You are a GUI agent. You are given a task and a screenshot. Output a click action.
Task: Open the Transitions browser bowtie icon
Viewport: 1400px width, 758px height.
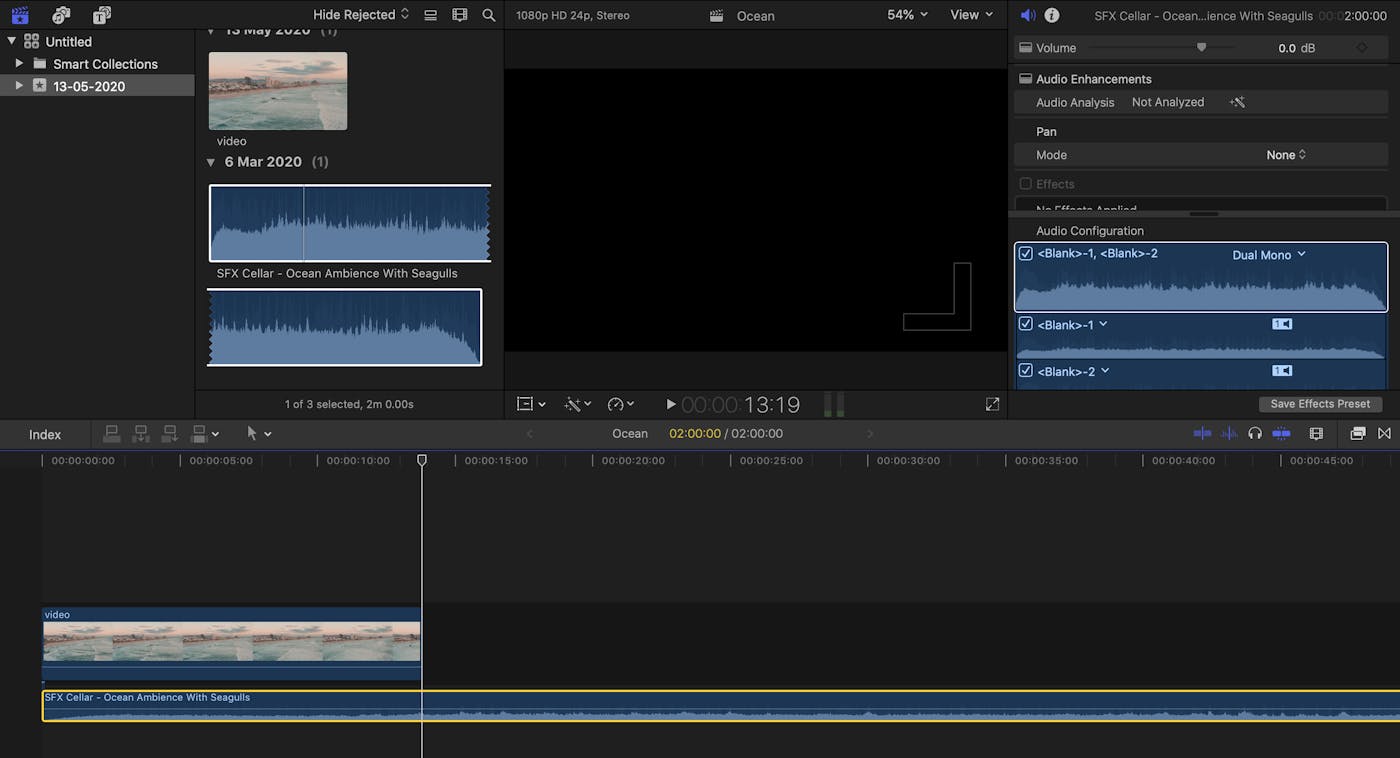click(x=1385, y=433)
